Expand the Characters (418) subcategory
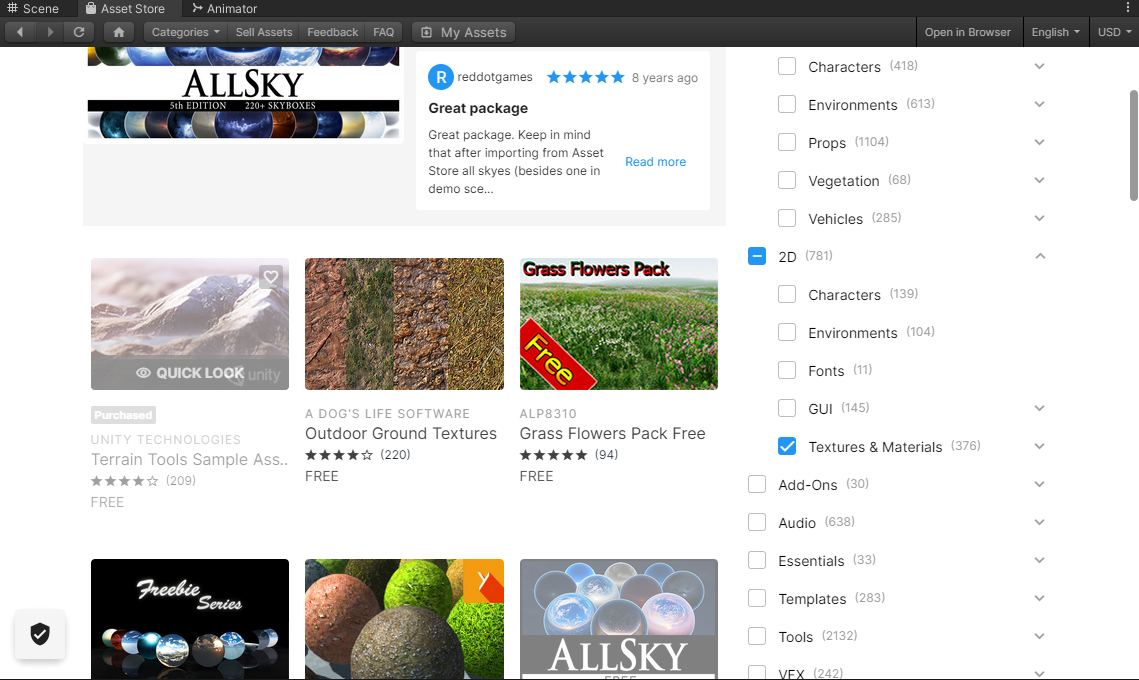The image size is (1139, 680). coord(1039,66)
